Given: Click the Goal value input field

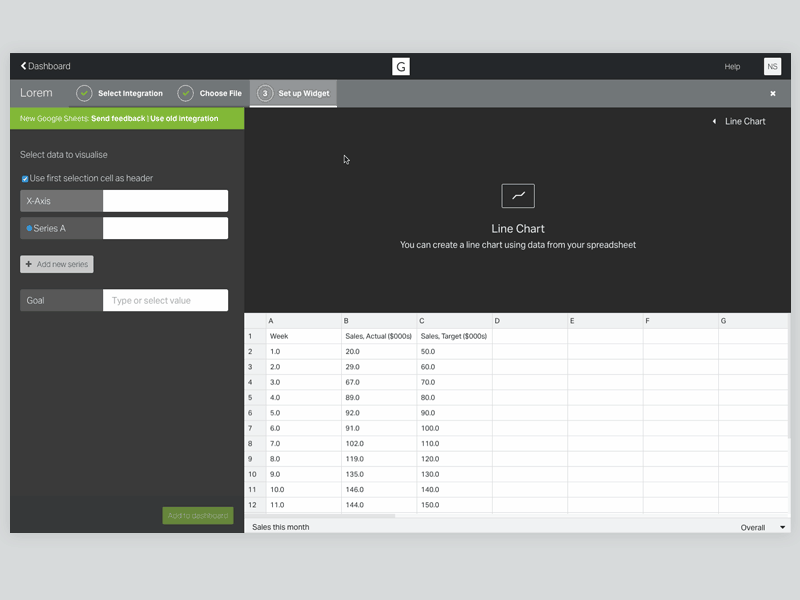Looking at the screenshot, I should tap(165, 301).
